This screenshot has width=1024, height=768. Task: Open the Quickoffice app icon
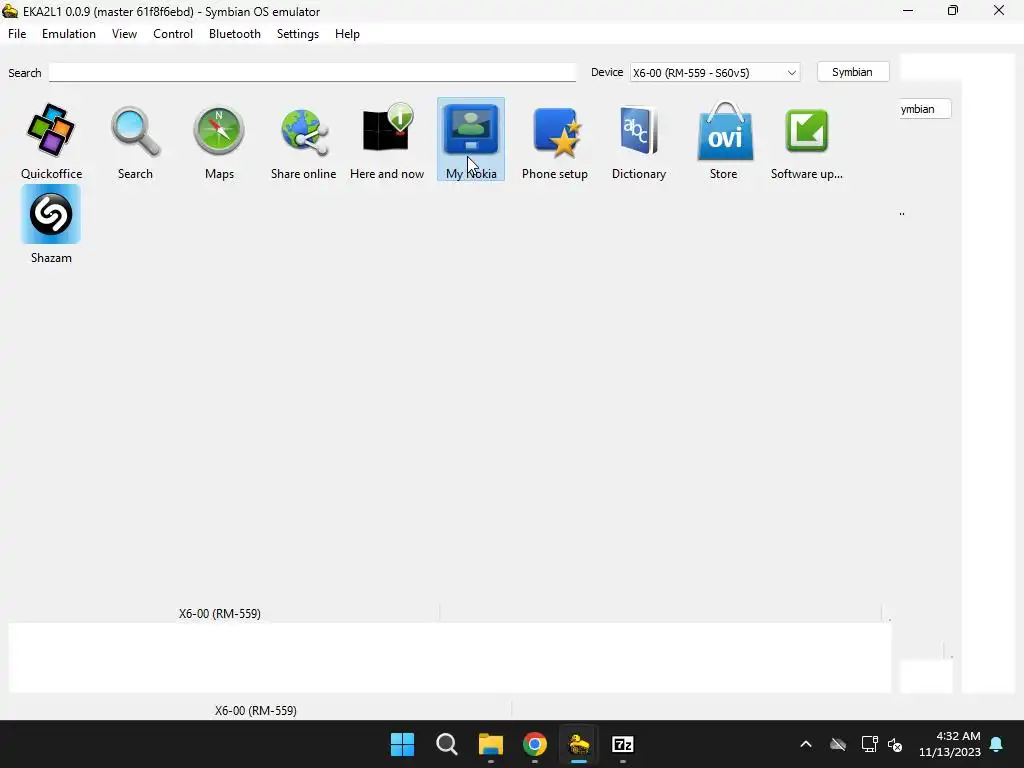click(x=51, y=131)
